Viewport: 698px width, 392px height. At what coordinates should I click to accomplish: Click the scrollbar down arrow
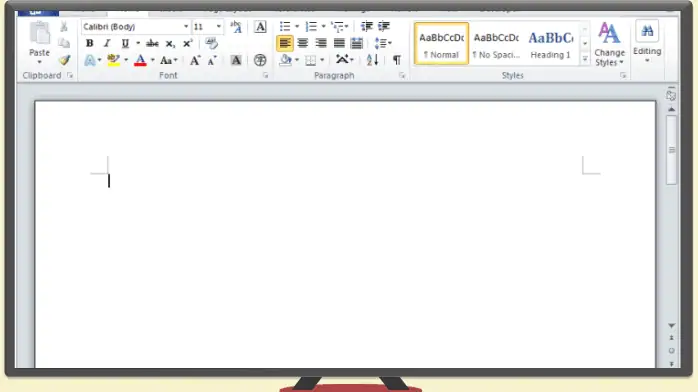click(671, 326)
